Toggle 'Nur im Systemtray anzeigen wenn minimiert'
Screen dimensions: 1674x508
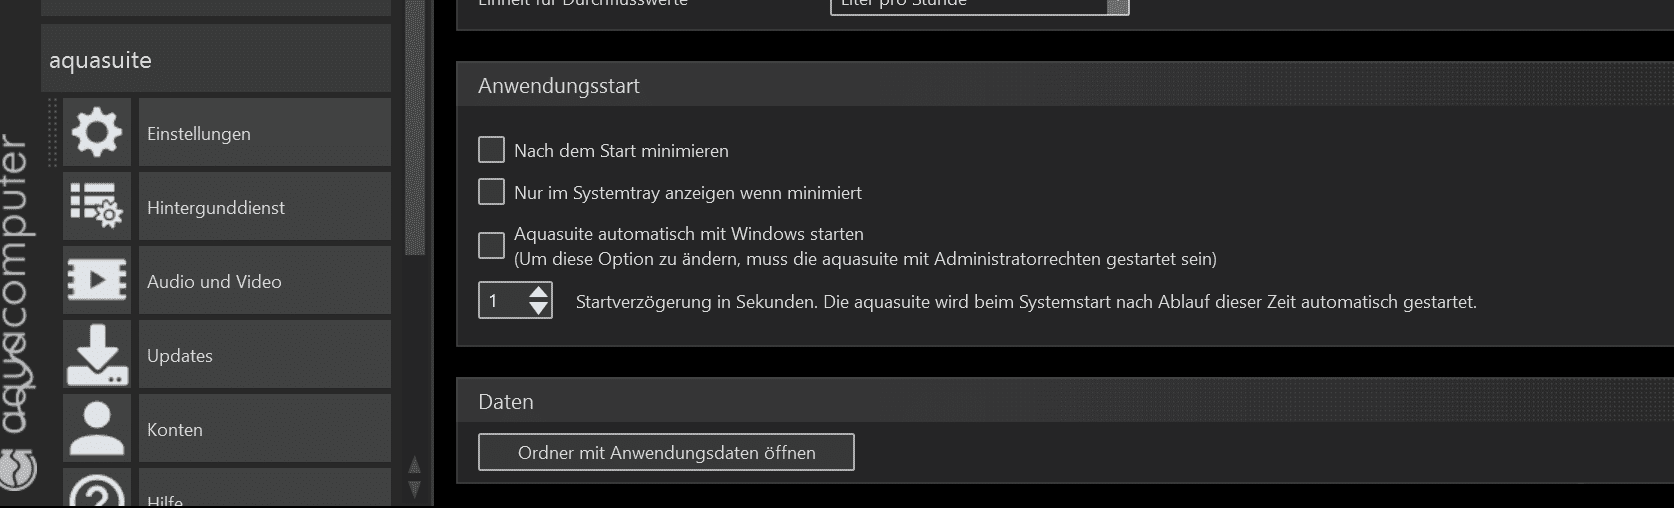click(491, 192)
